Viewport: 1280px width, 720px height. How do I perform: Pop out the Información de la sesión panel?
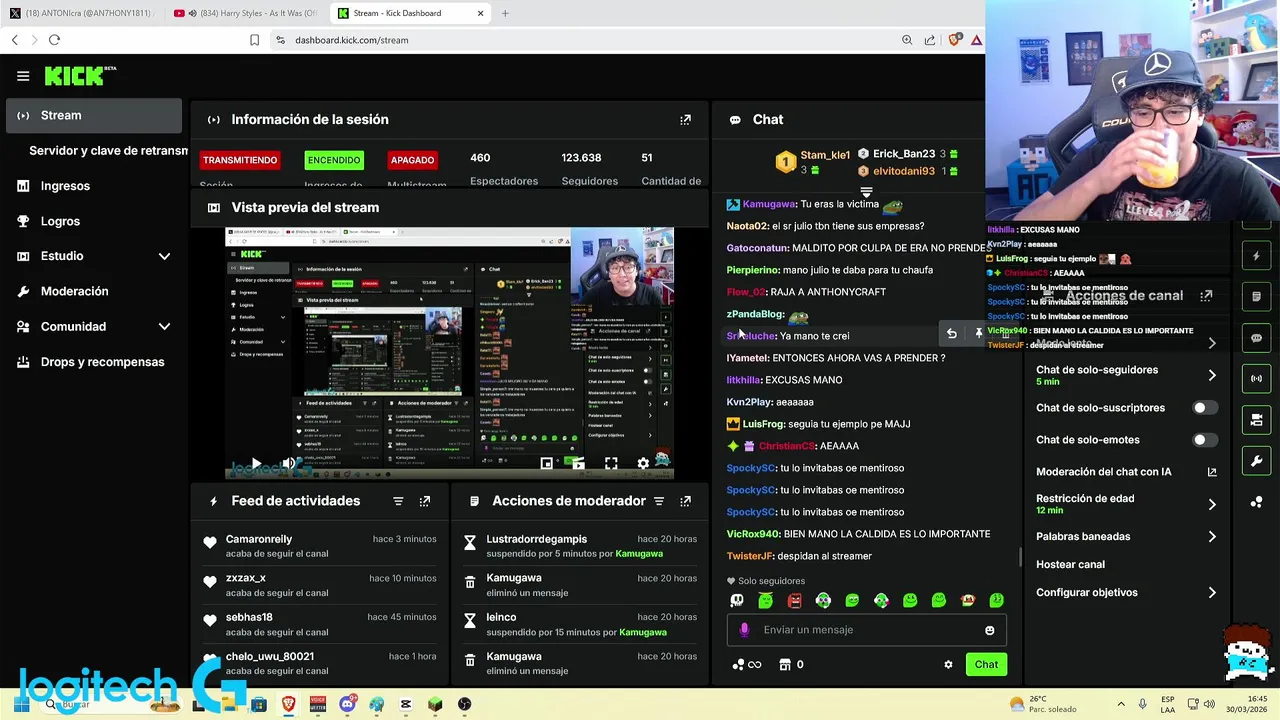coord(685,119)
